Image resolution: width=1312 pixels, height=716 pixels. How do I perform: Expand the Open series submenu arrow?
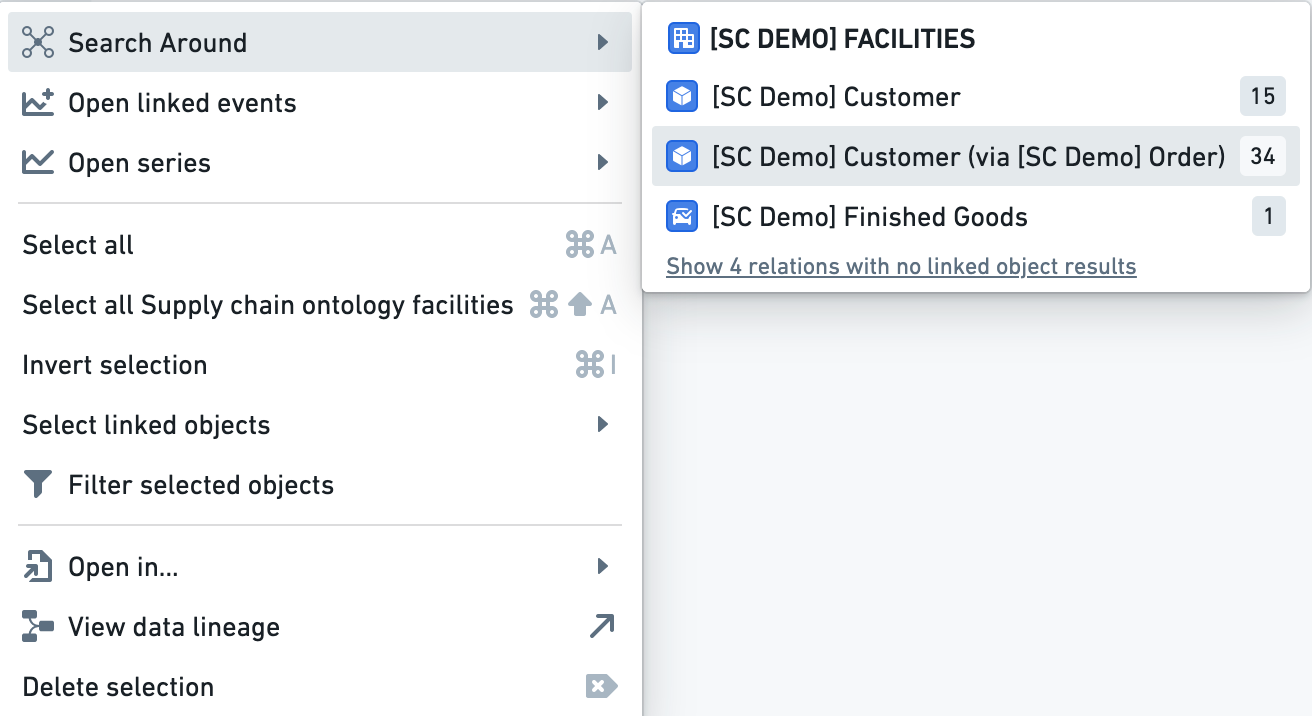coord(603,162)
